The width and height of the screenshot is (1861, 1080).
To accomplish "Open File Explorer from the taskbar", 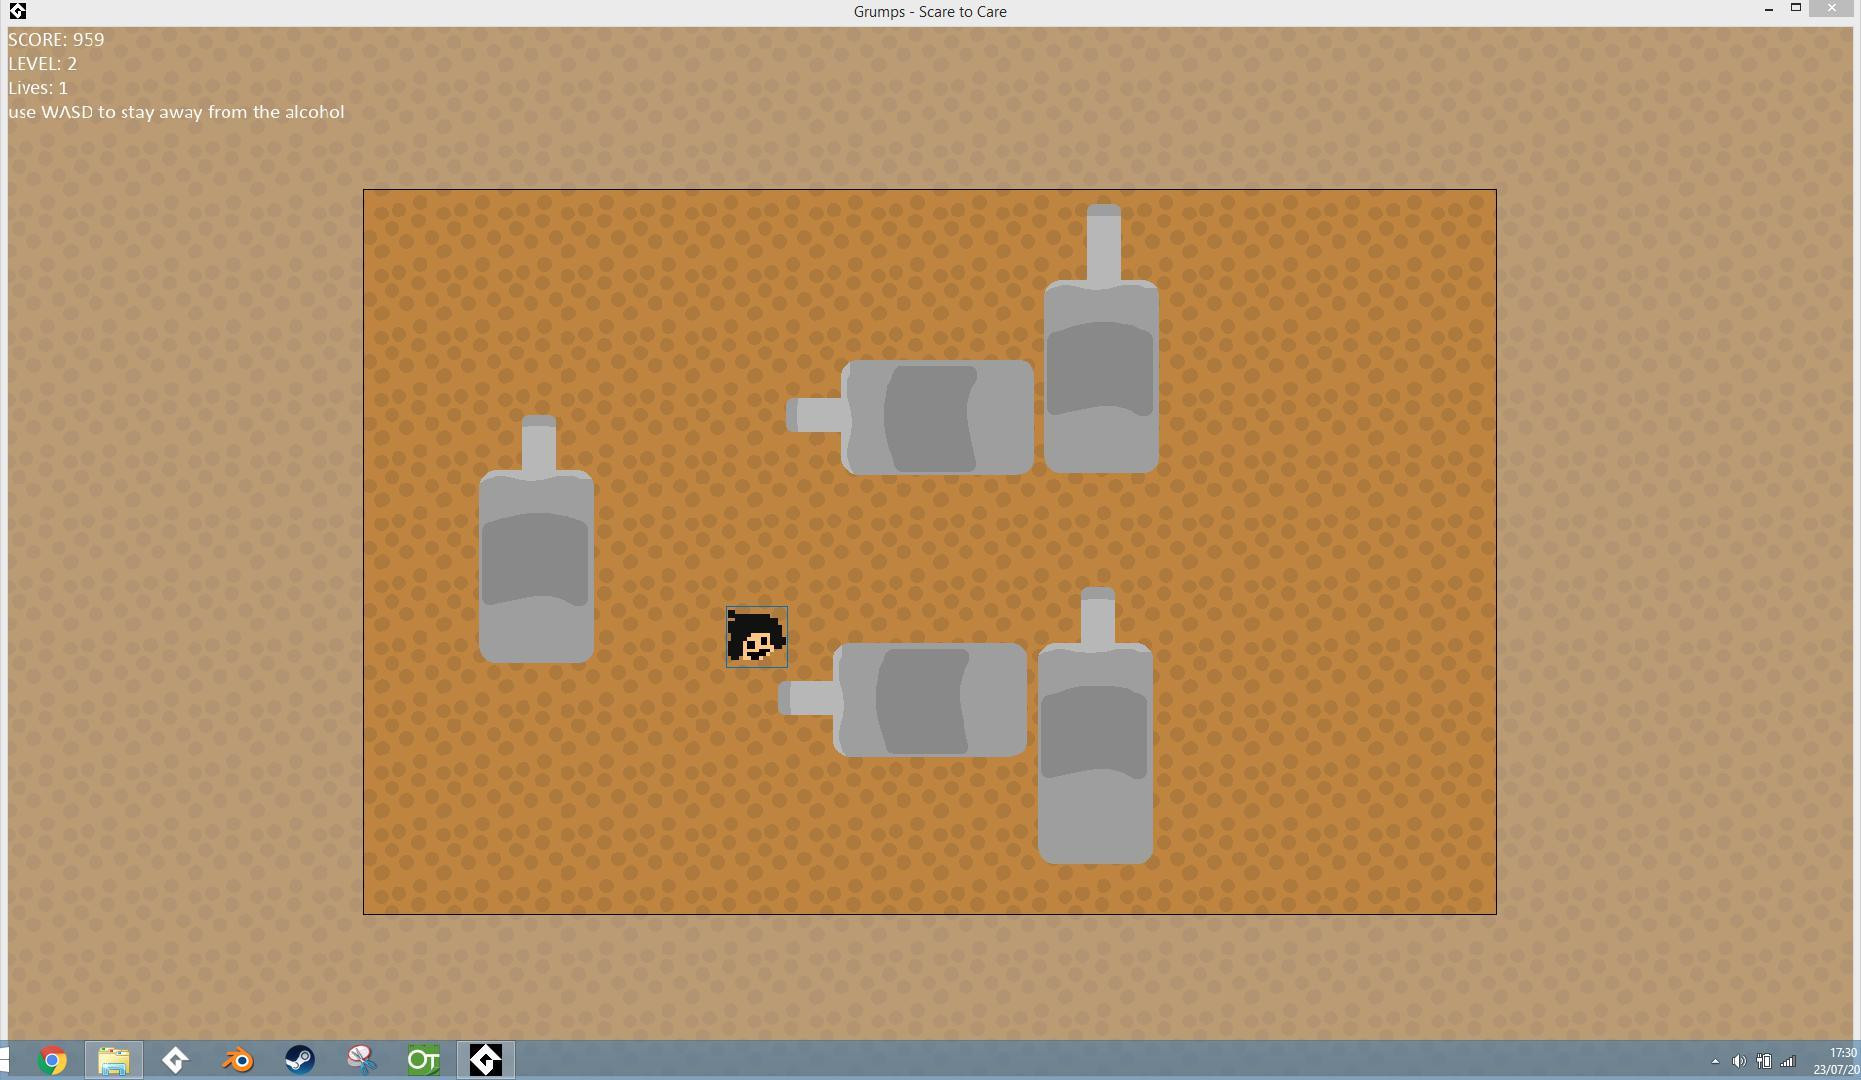I will click(x=114, y=1060).
